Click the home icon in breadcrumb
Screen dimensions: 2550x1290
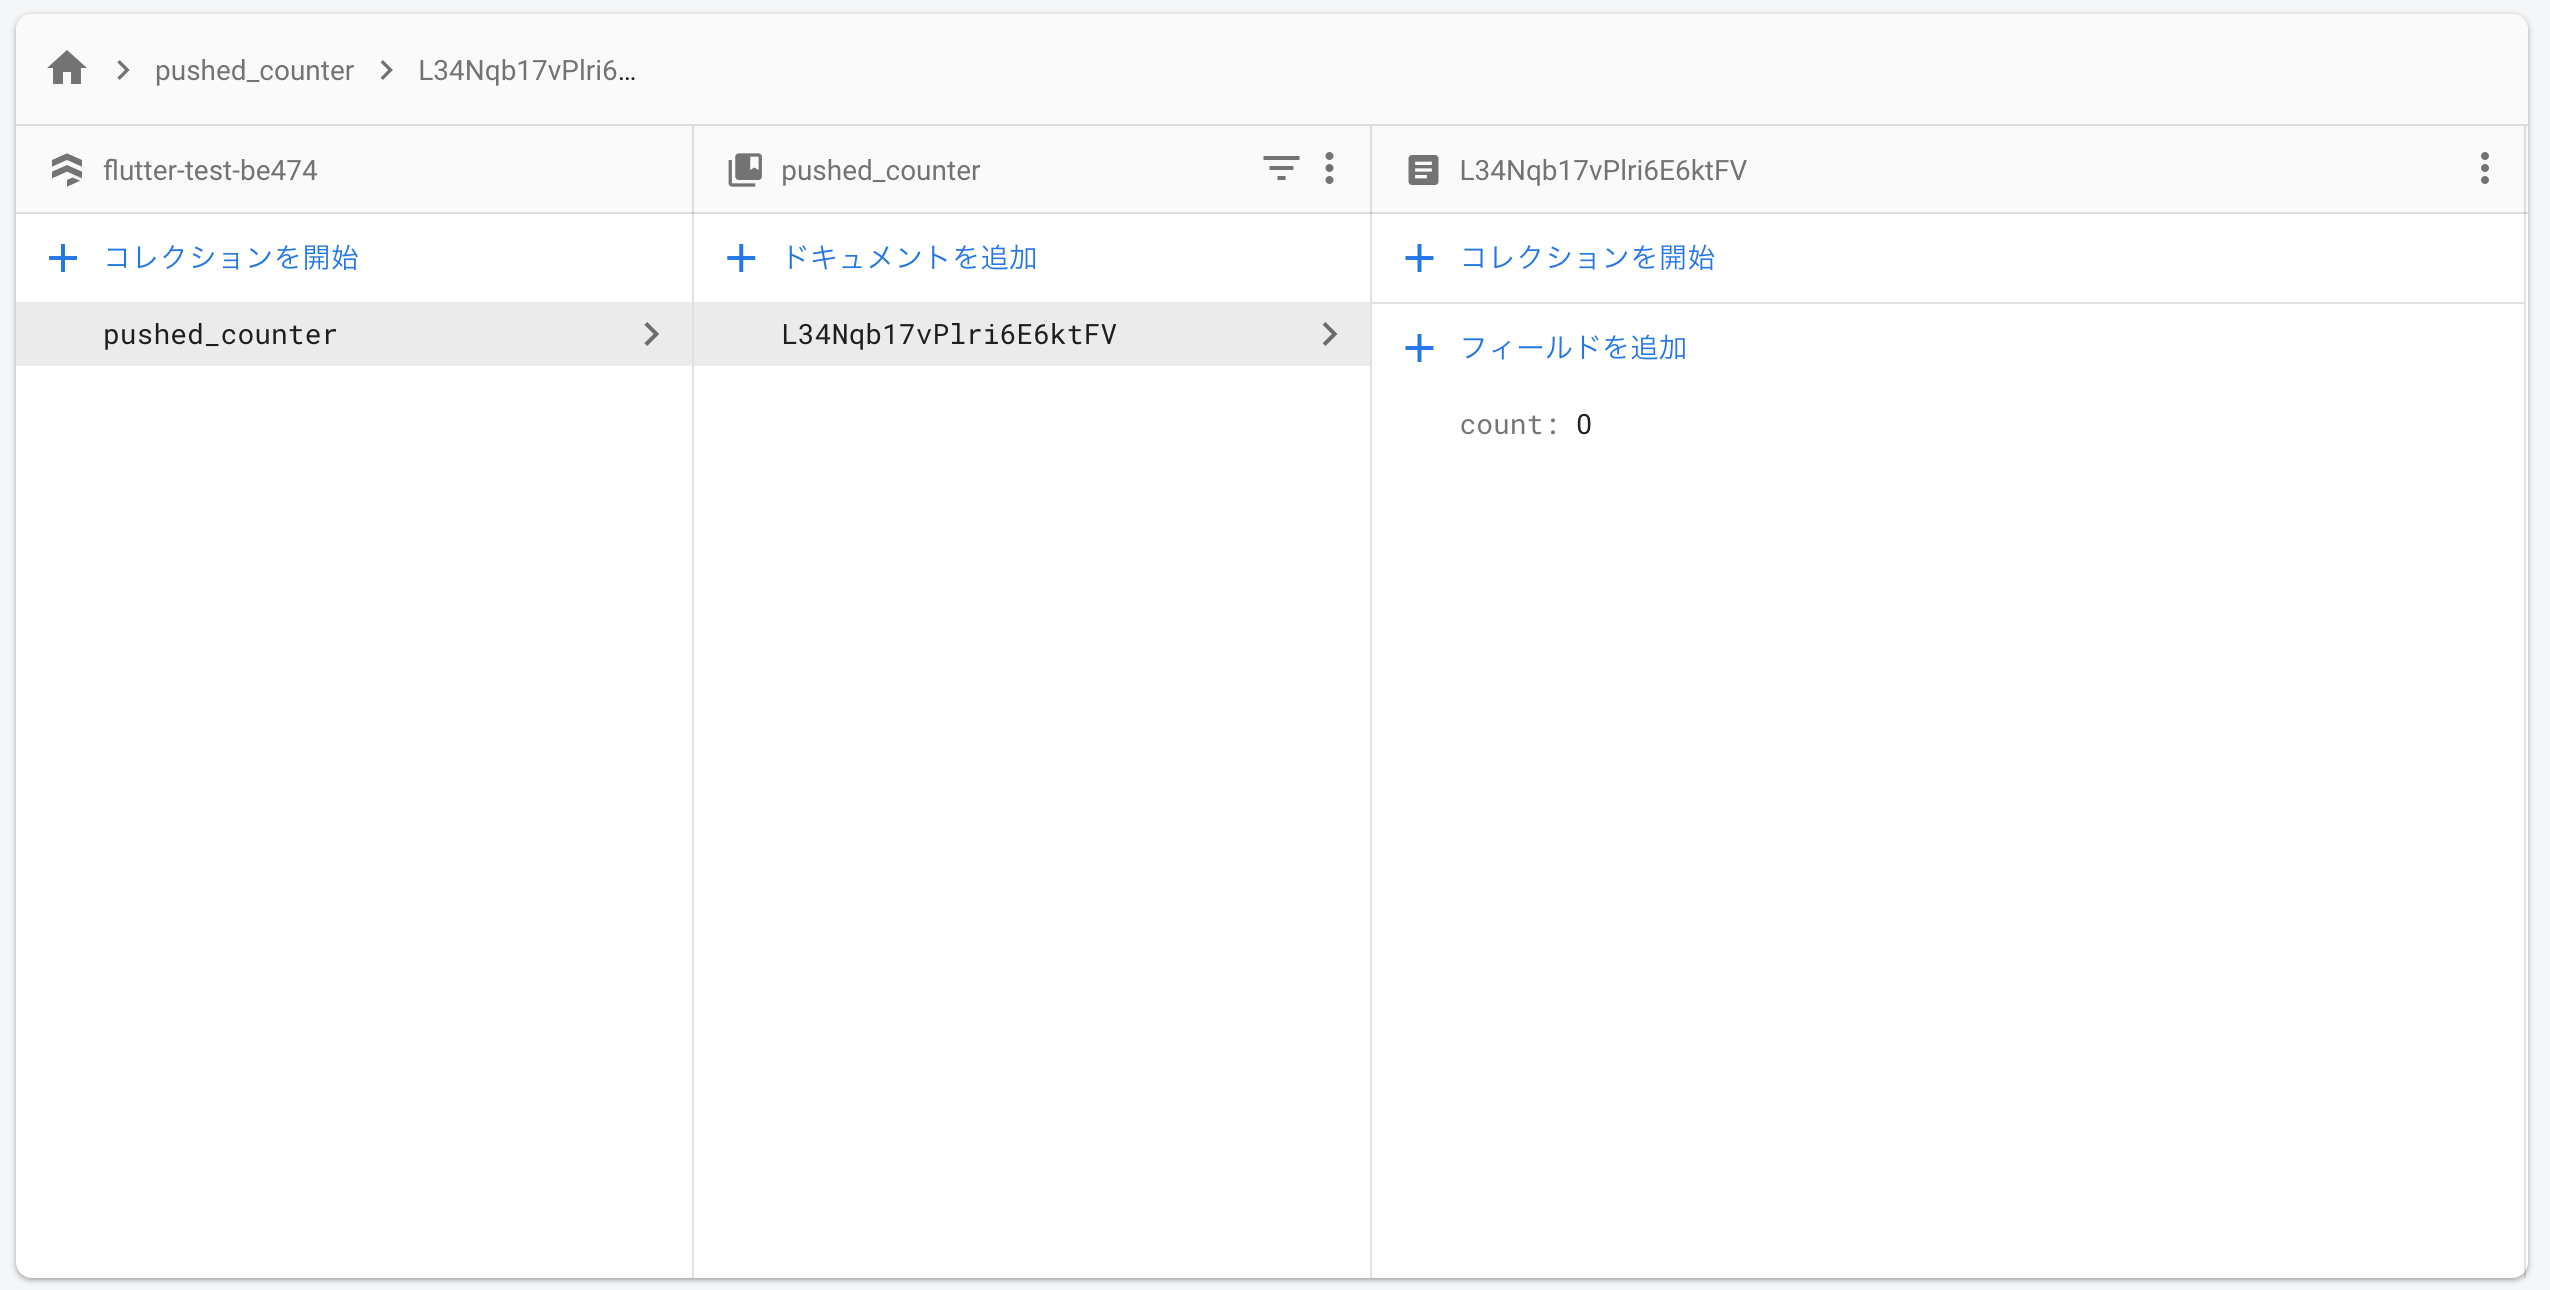(x=67, y=69)
